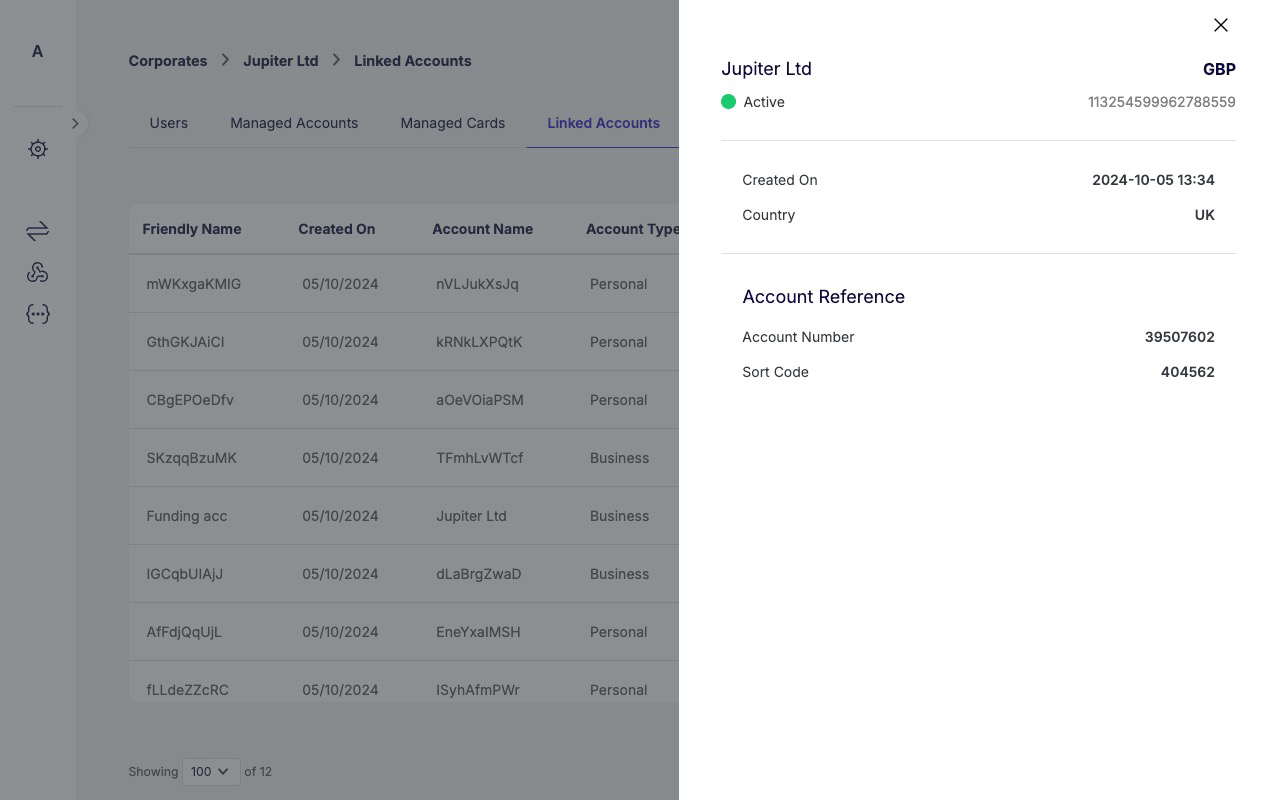Open row AfFdjQqUjL
This screenshot has width=1285, height=800.
(404, 632)
